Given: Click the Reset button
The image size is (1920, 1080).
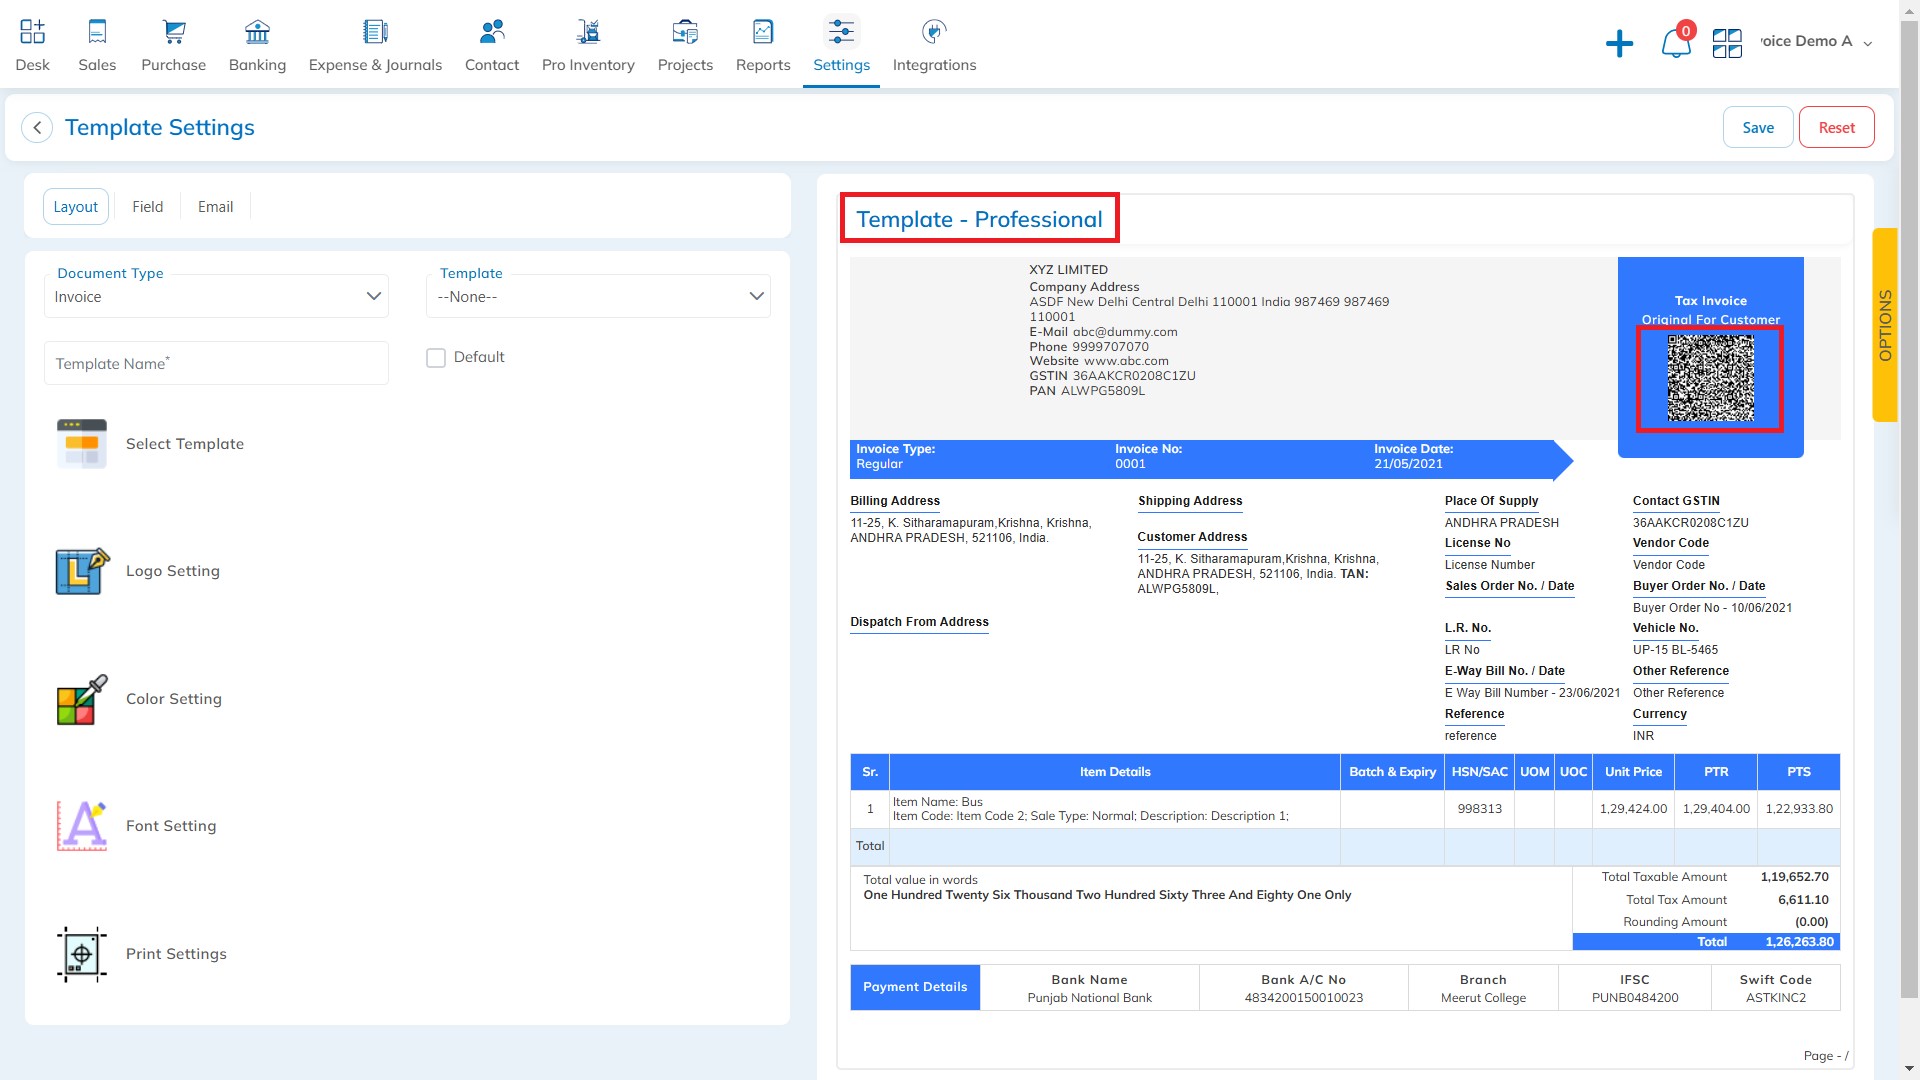Looking at the screenshot, I should pos(1836,127).
